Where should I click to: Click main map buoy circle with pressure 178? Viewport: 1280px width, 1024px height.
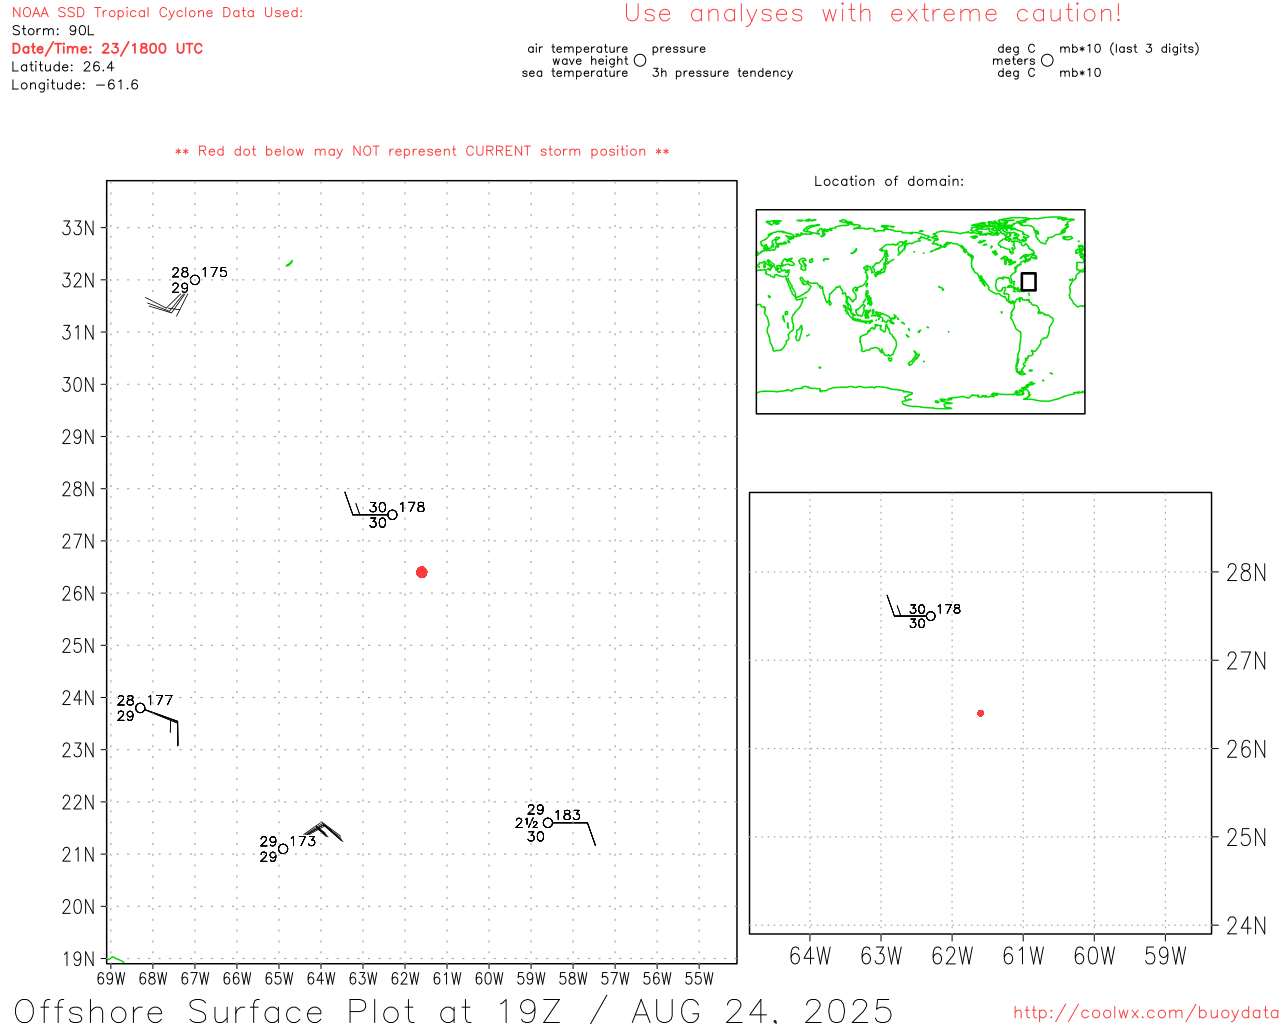pyautogui.click(x=392, y=515)
